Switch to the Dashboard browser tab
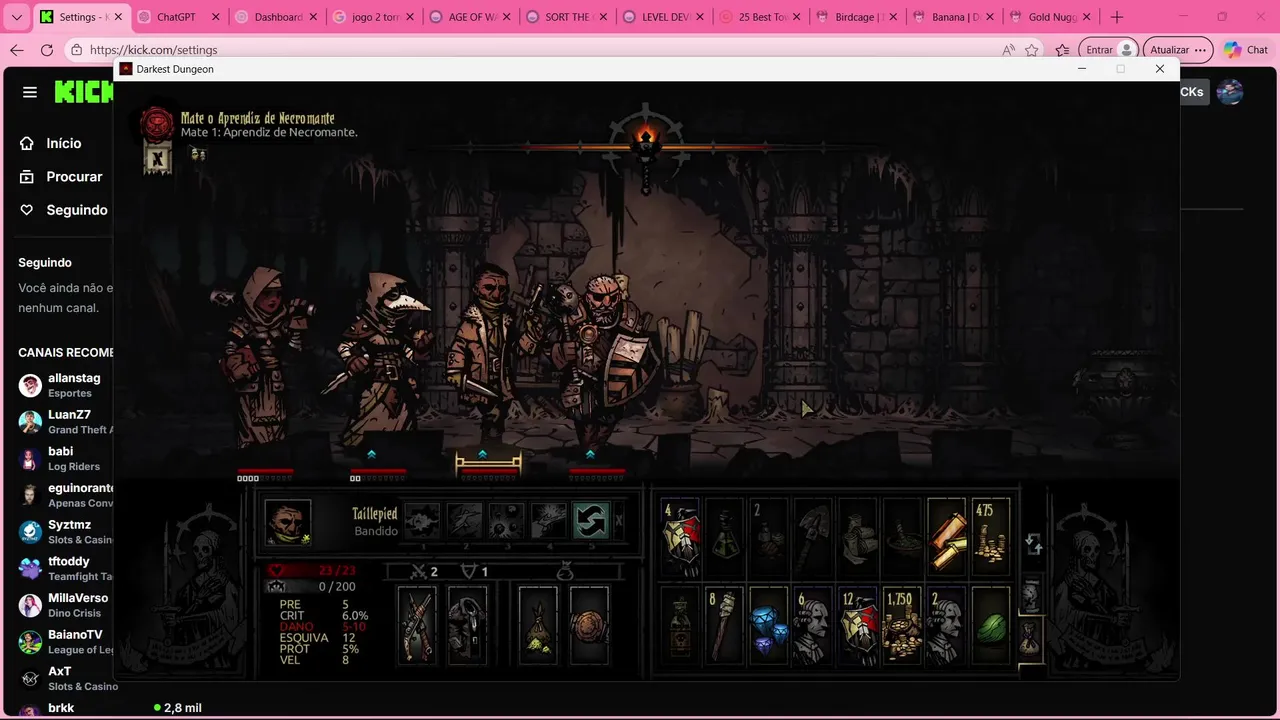This screenshot has height=720, width=1280. [276, 17]
